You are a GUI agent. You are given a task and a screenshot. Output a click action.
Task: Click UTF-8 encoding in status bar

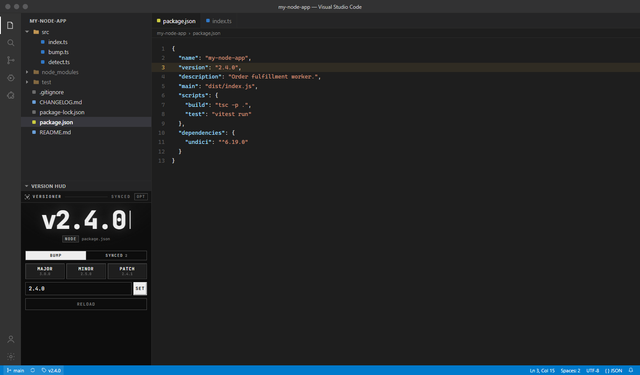tap(593, 371)
